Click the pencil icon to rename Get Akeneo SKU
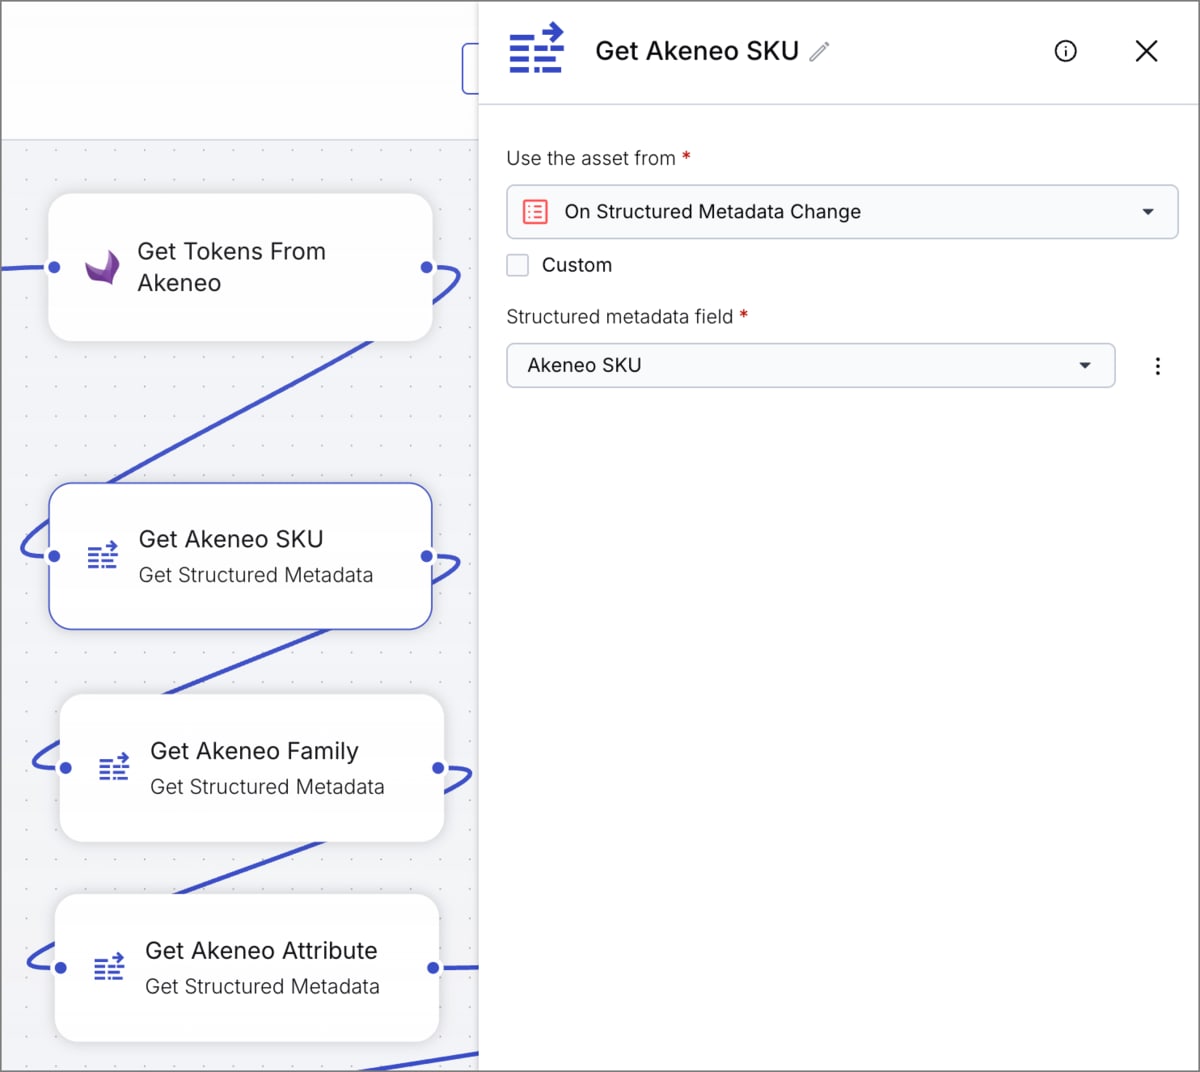Image resolution: width=1200 pixels, height=1072 pixels. 821,51
